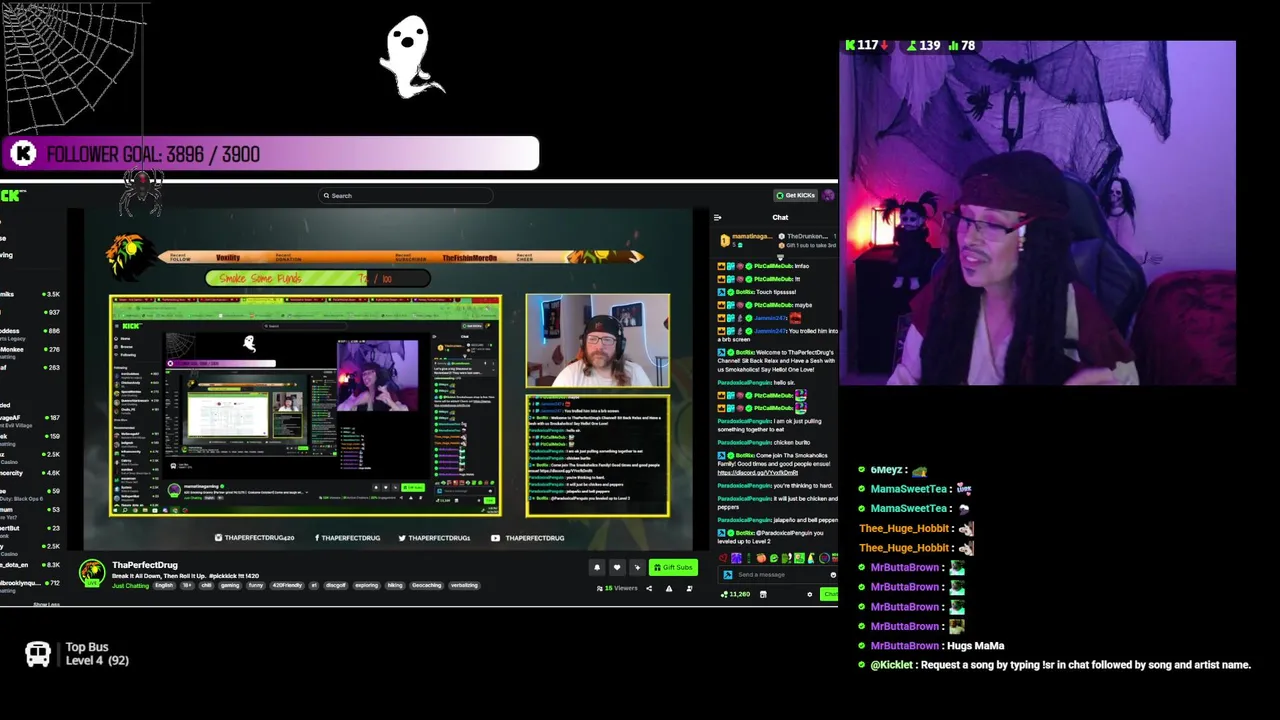Click the Just Chatting category link
This screenshot has height=720, width=1280.
click(130, 585)
